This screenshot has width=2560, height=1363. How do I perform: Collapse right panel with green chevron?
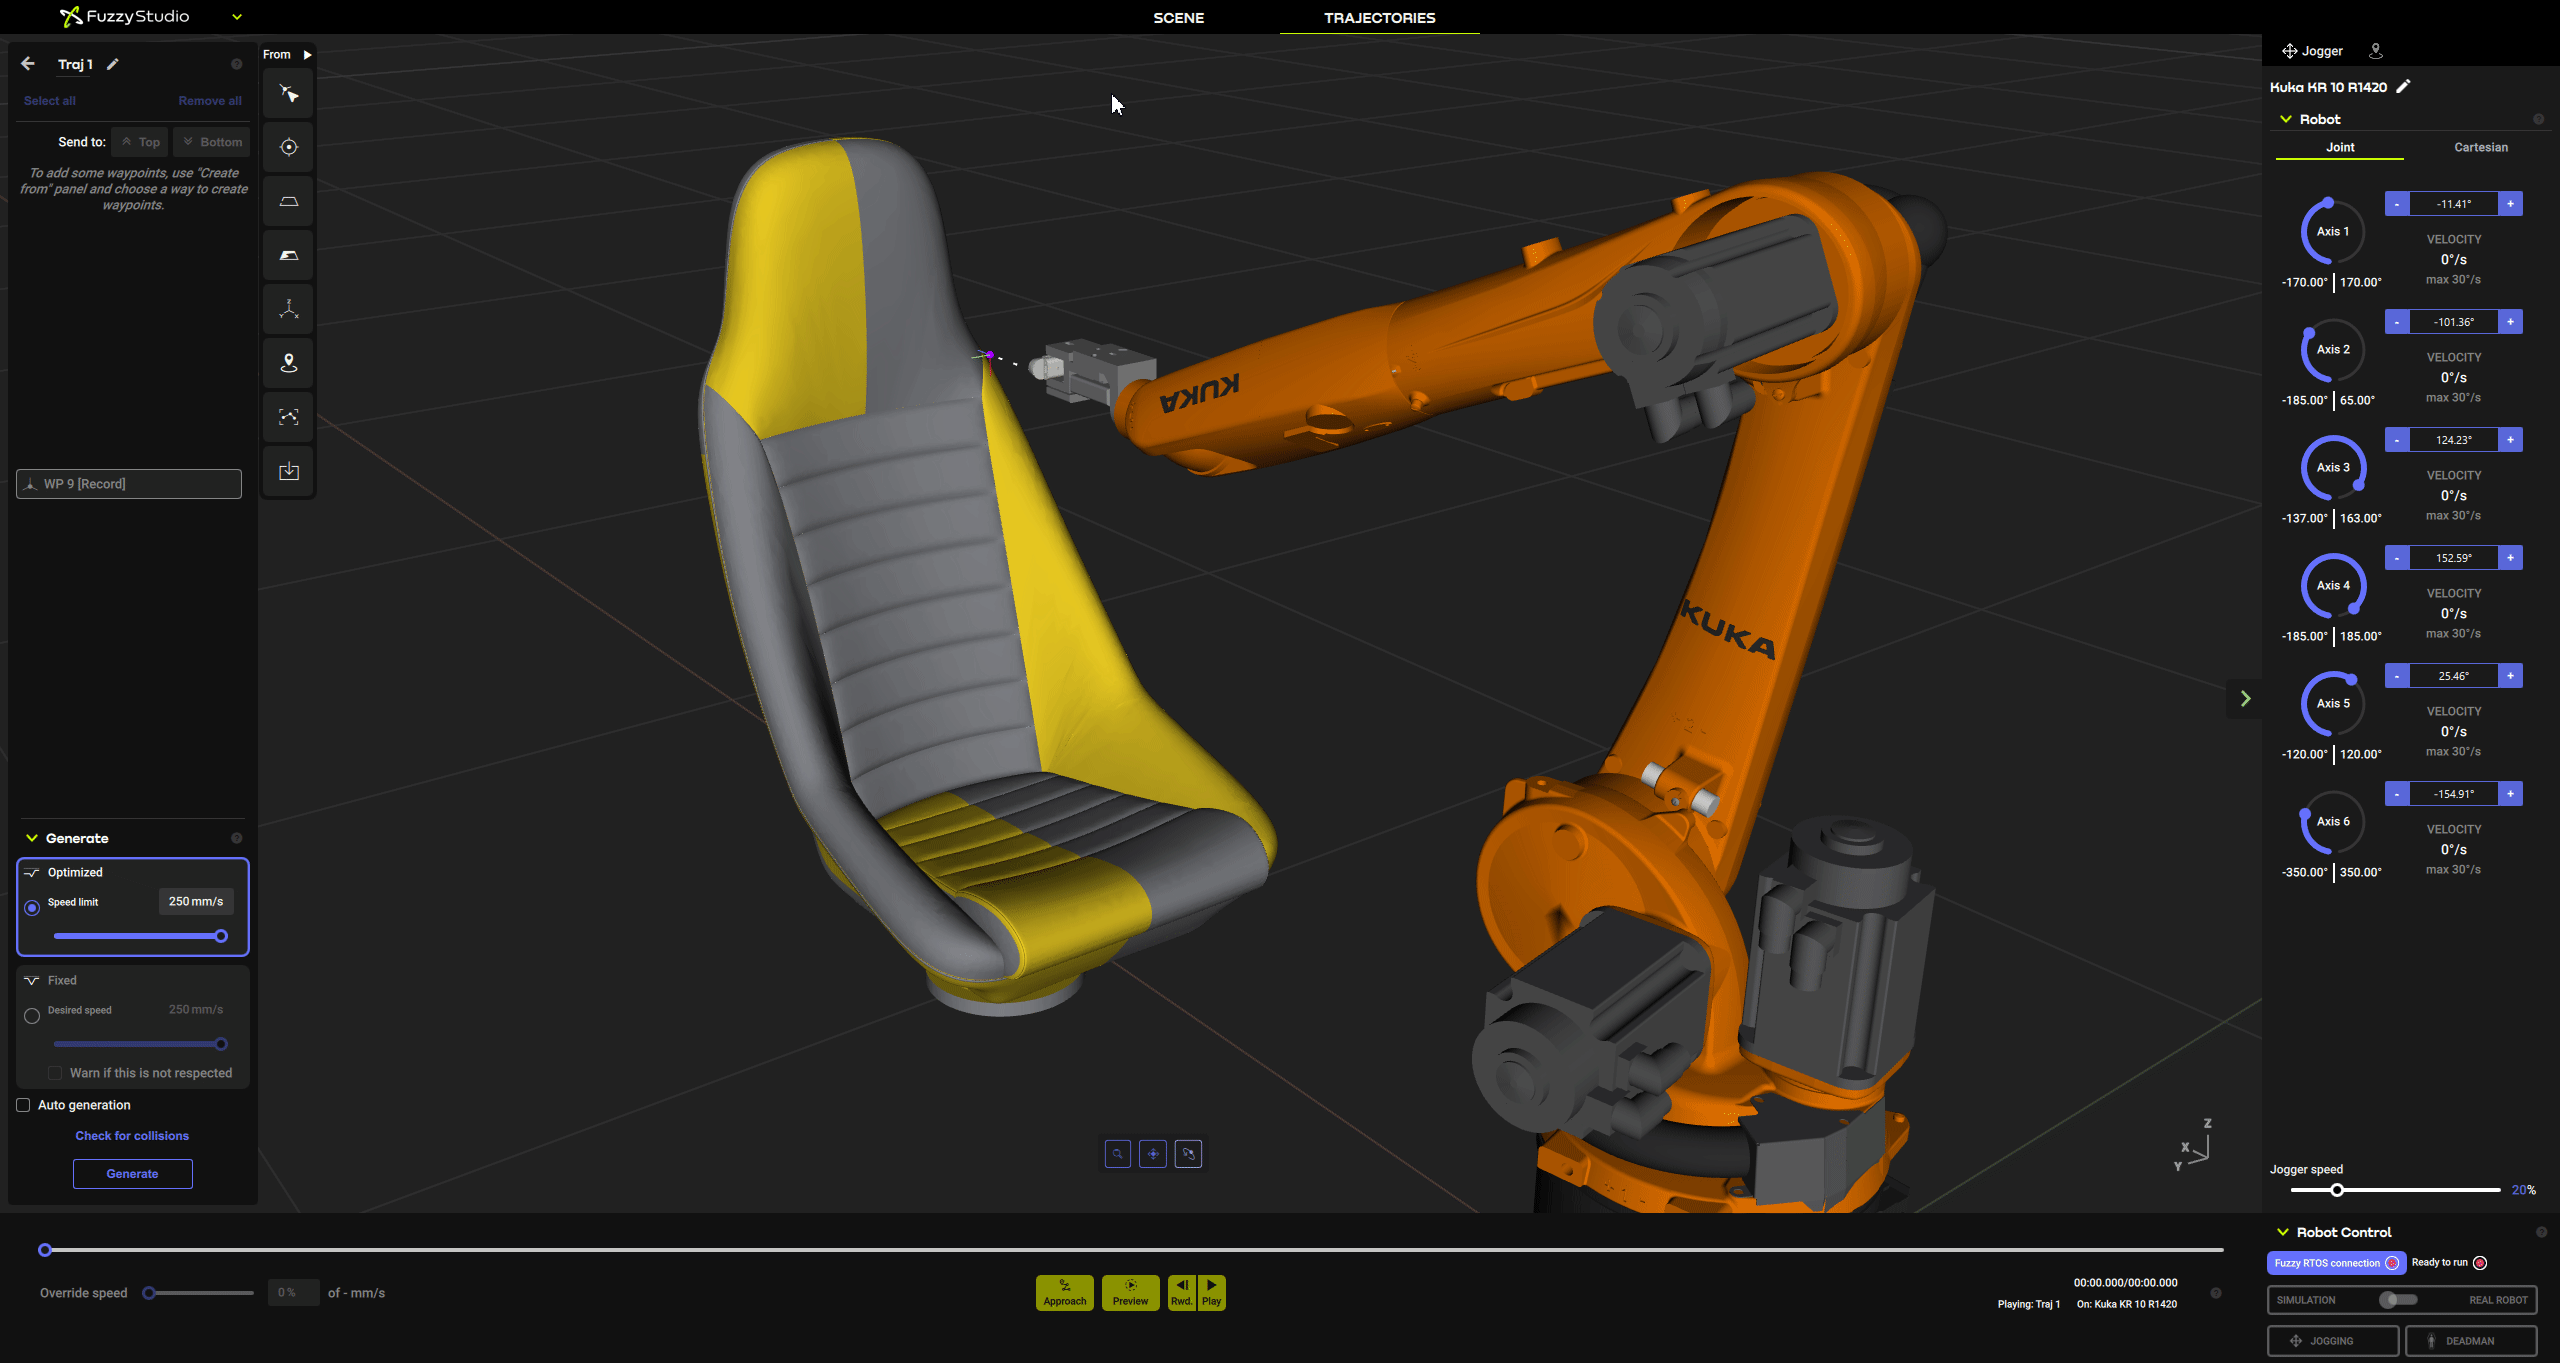[x=2246, y=698]
